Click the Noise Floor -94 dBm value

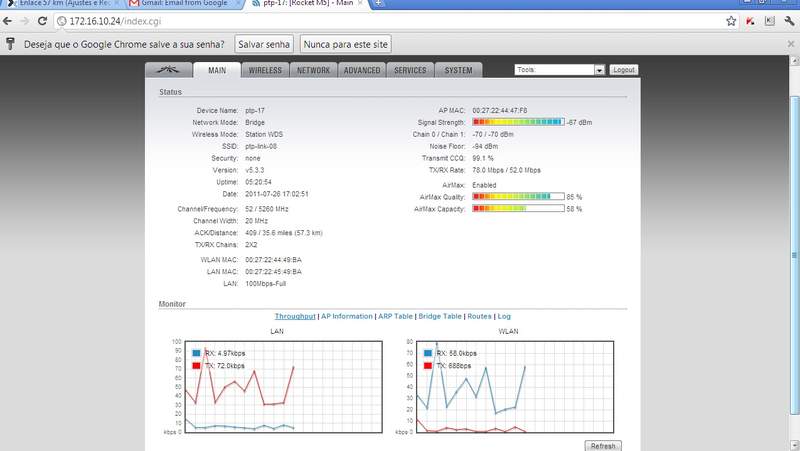(x=485, y=146)
